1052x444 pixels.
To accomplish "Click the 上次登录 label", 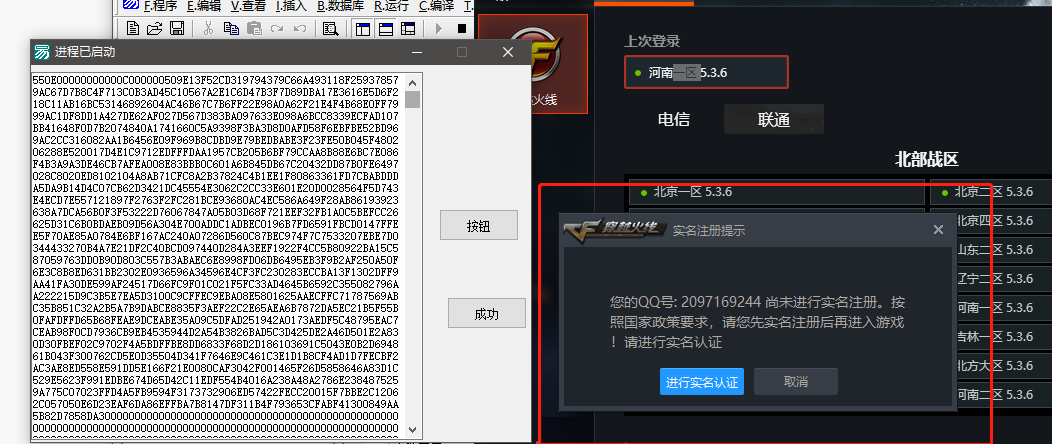I will (652, 41).
